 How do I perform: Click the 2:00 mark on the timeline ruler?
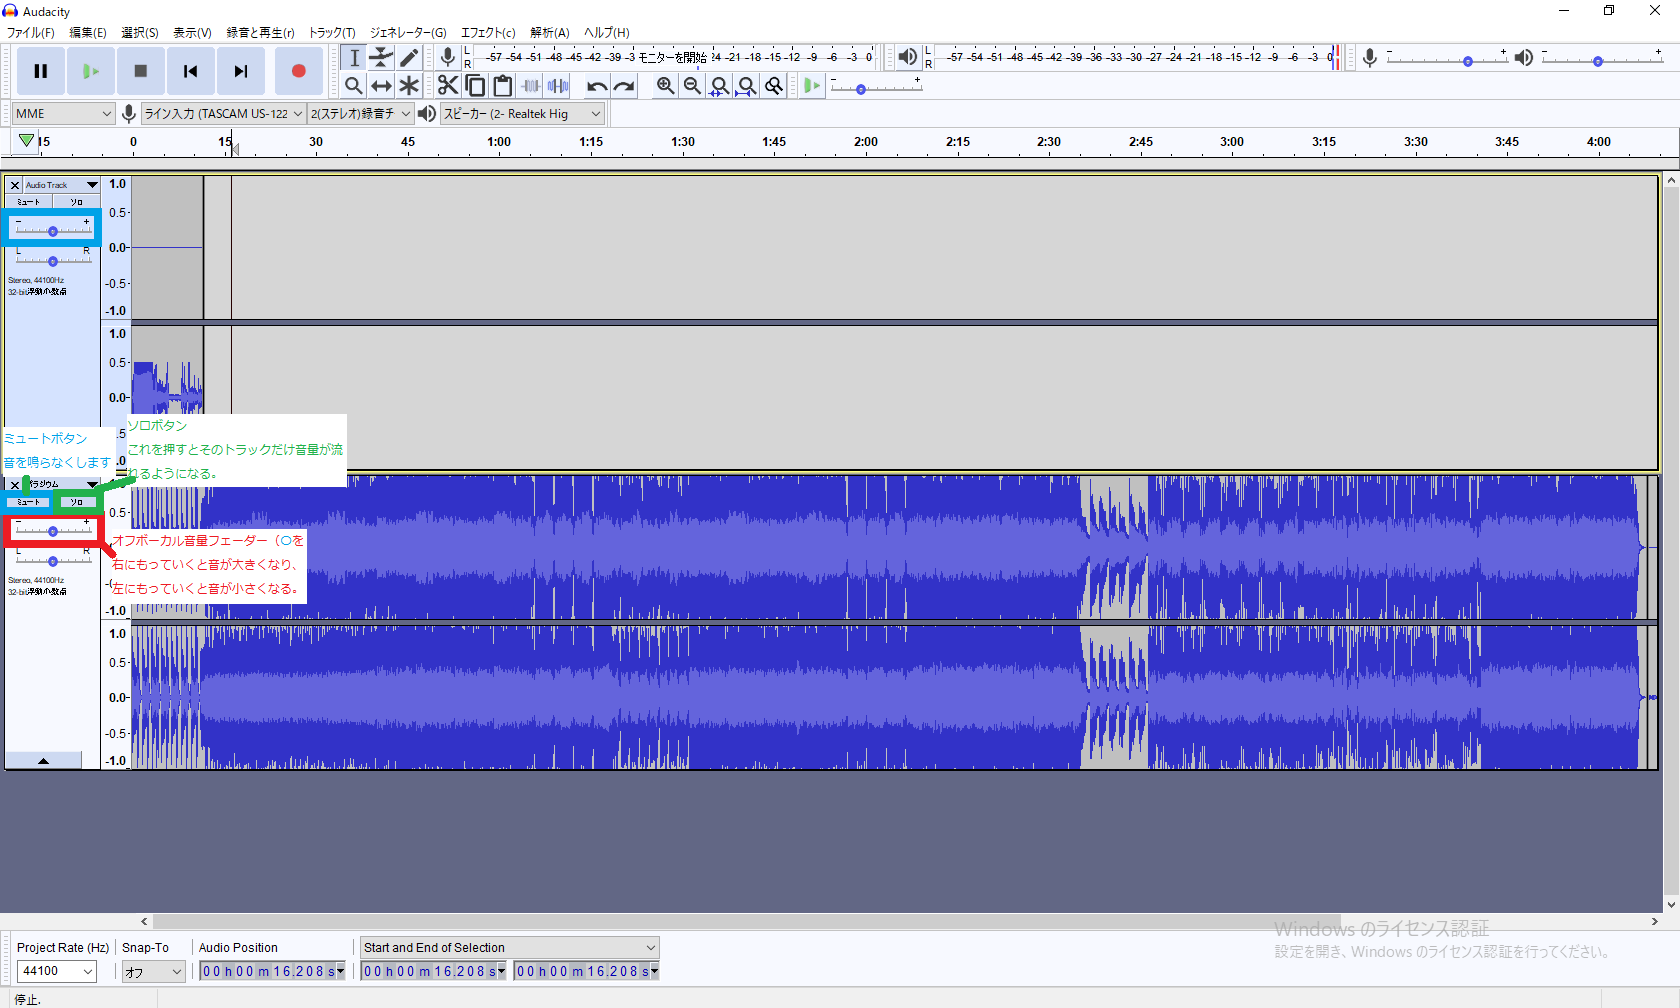(x=866, y=142)
